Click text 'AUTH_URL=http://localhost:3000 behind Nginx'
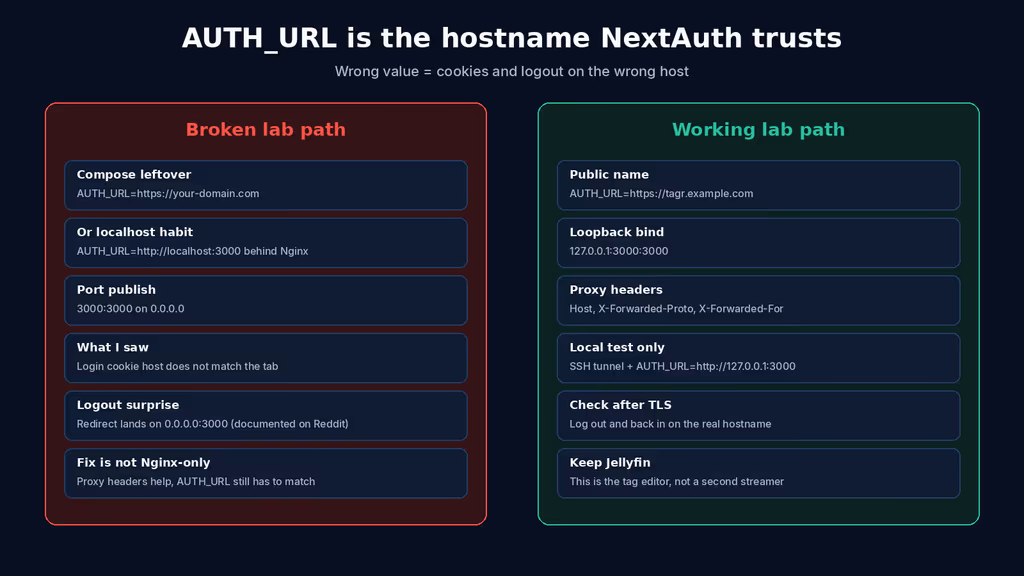The height and width of the screenshot is (576, 1024). click(x=192, y=251)
